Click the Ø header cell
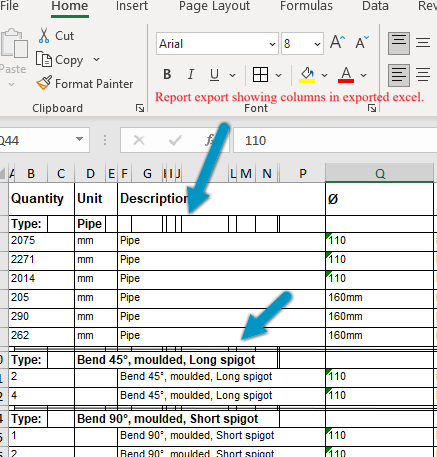437x457 pixels. [379, 199]
